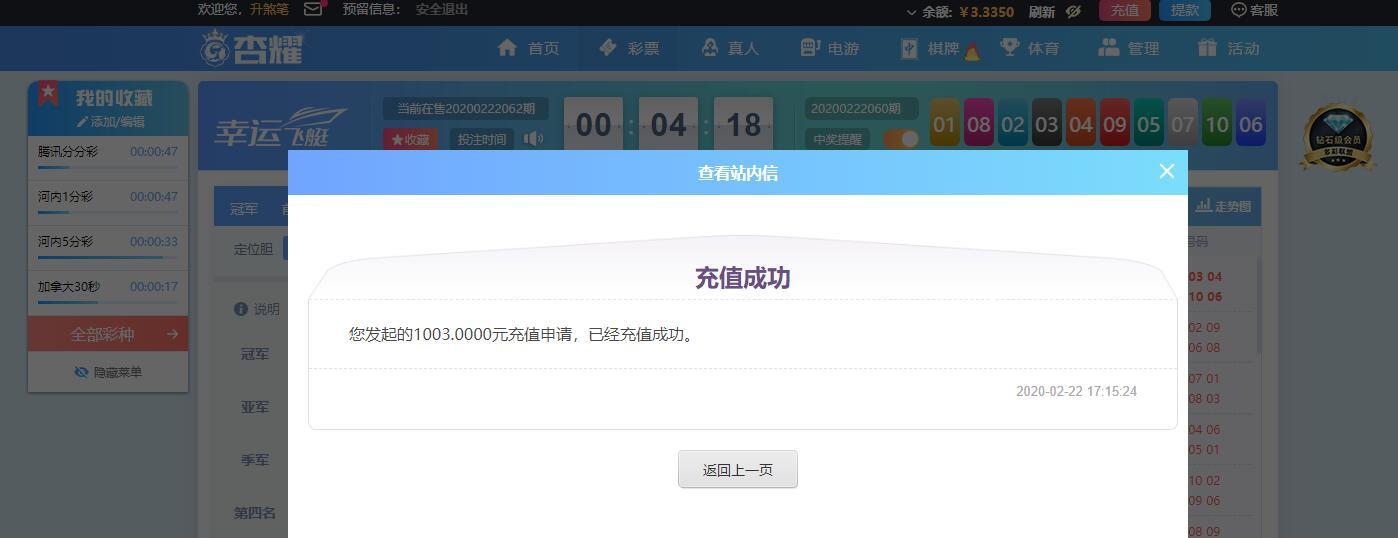Viewport: 1398px width, 538px height.
Task: Click the 客服 customer service chat icon
Action: 1238,10
